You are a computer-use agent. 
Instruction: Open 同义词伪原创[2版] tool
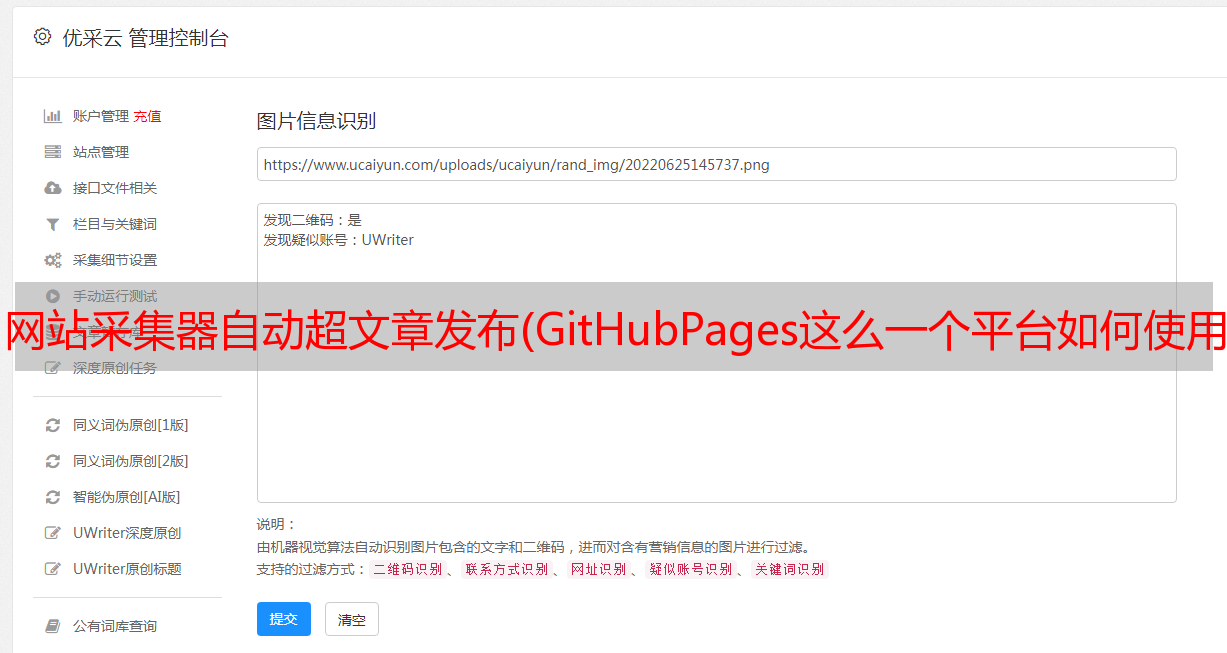pyautogui.click(x=131, y=461)
